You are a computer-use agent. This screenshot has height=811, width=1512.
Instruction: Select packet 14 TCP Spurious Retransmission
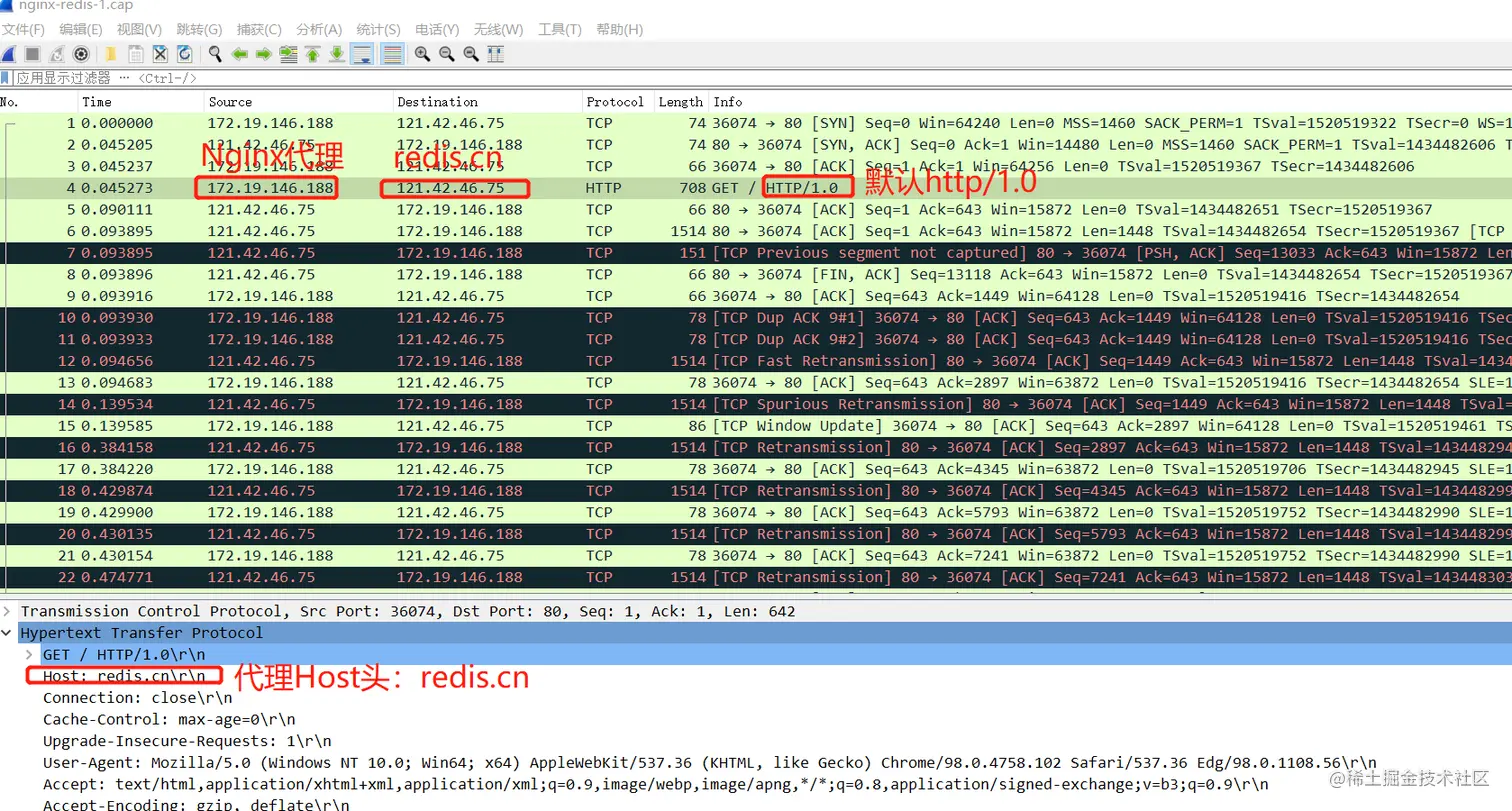[x=756, y=404]
